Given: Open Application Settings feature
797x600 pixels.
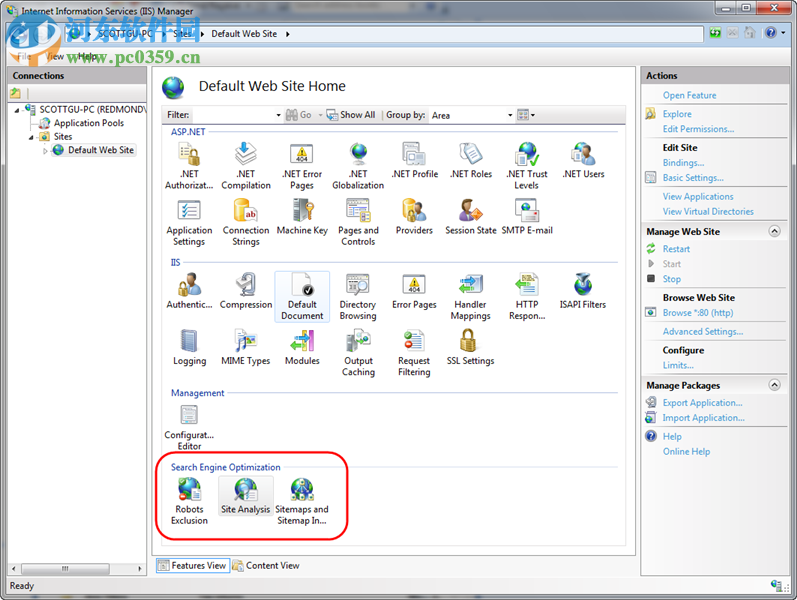Looking at the screenshot, I should (189, 222).
